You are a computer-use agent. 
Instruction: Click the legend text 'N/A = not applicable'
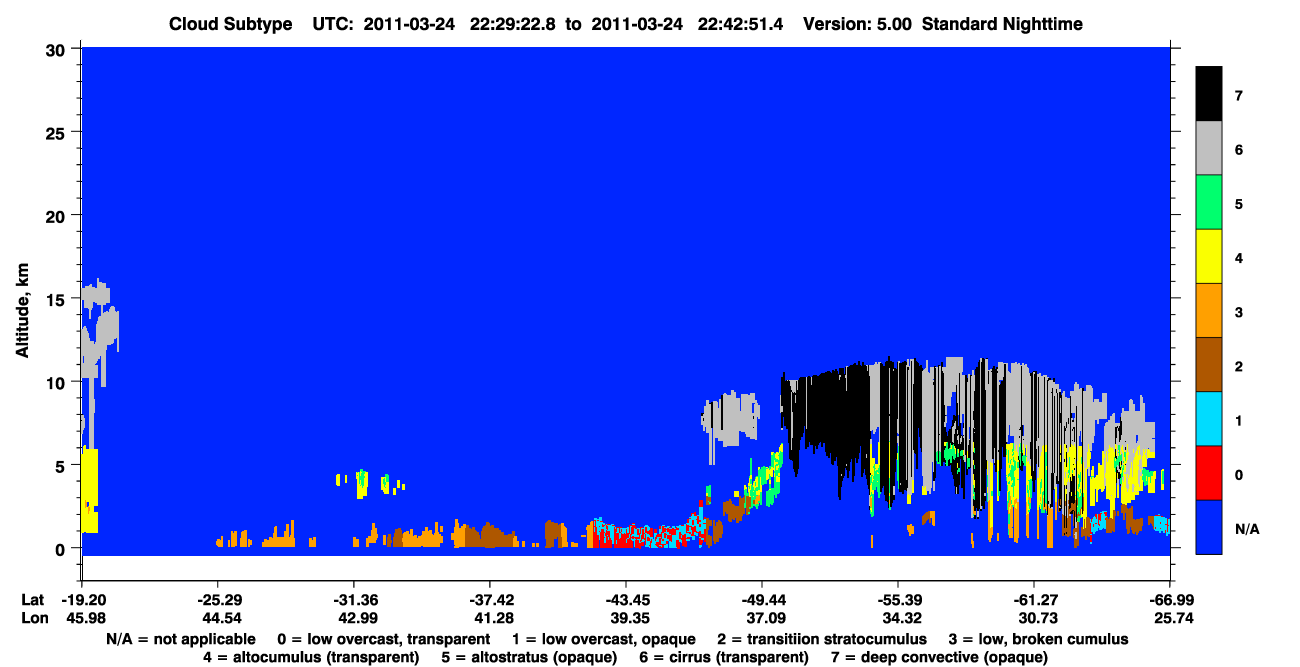[180, 639]
